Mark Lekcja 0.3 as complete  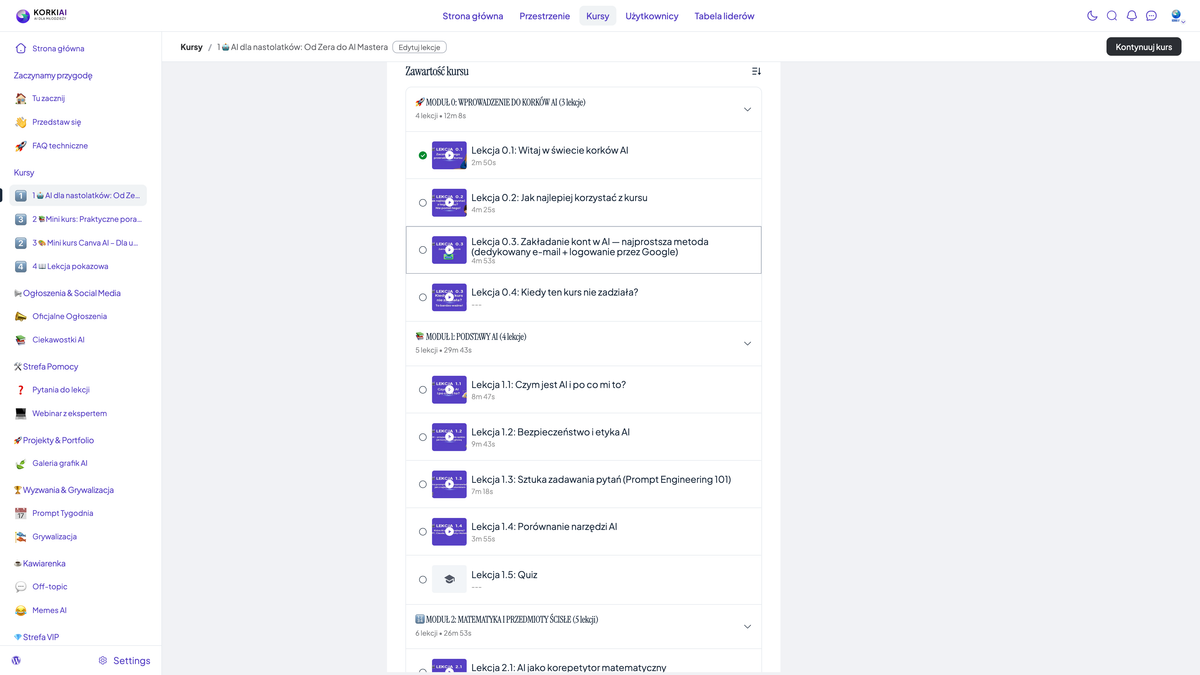[423, 250]
